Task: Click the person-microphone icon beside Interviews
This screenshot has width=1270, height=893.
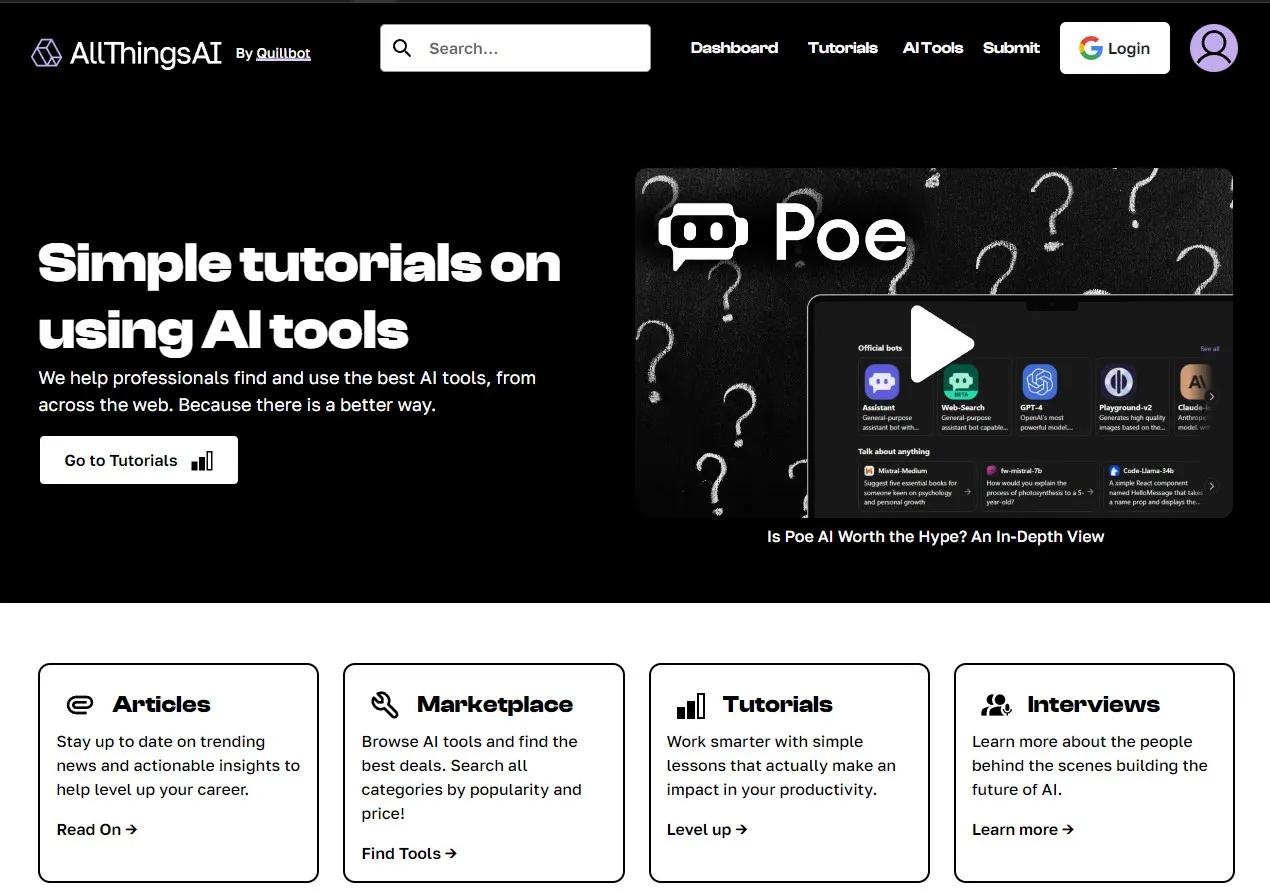Action: tap(996, 705)
